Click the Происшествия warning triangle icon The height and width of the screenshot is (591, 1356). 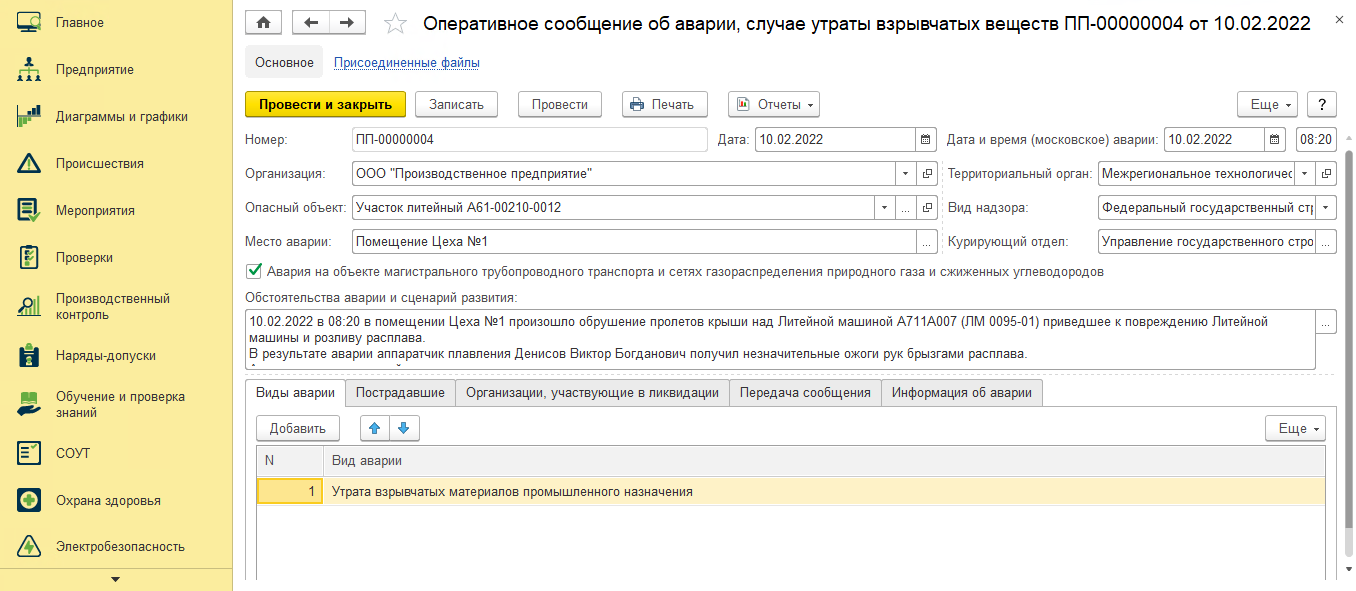[x=28, y=163]
